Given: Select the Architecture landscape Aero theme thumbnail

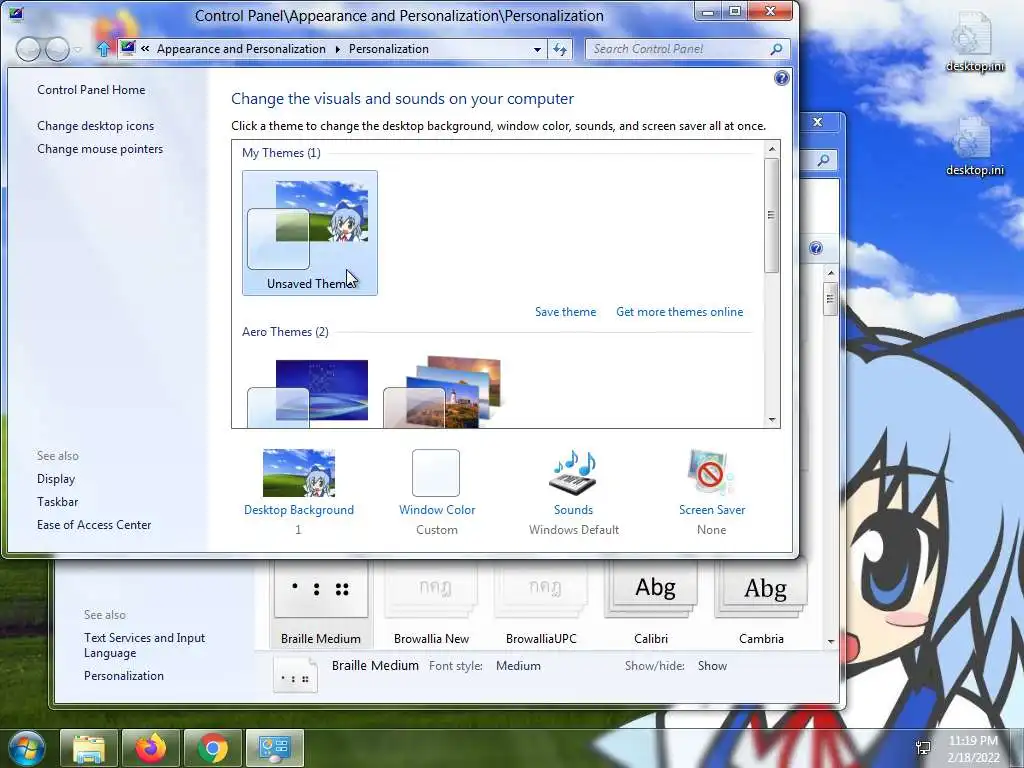Looking at the screenshot, I should click(x=443, y=392).
